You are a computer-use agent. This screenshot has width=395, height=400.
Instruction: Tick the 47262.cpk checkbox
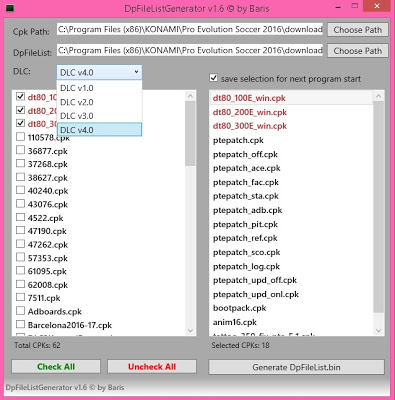pyautogui.click(x=20, y=244)
